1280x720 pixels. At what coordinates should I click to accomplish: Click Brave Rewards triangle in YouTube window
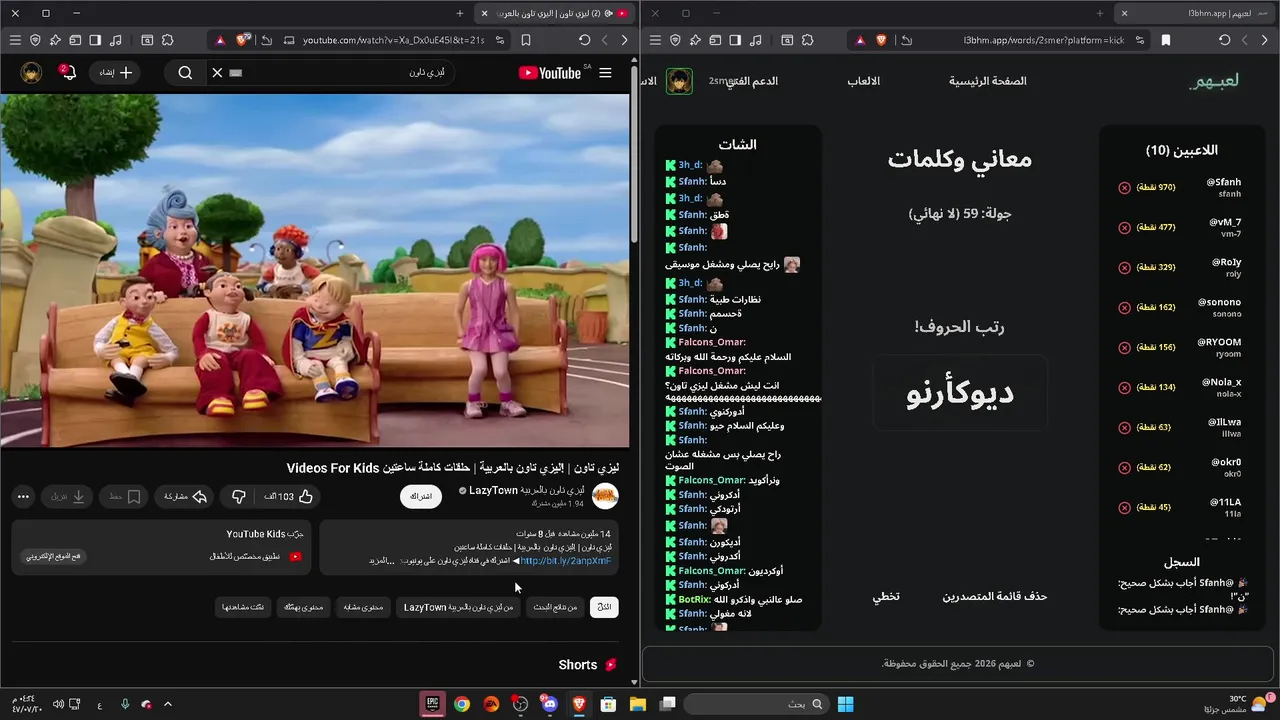pos(220,40)
